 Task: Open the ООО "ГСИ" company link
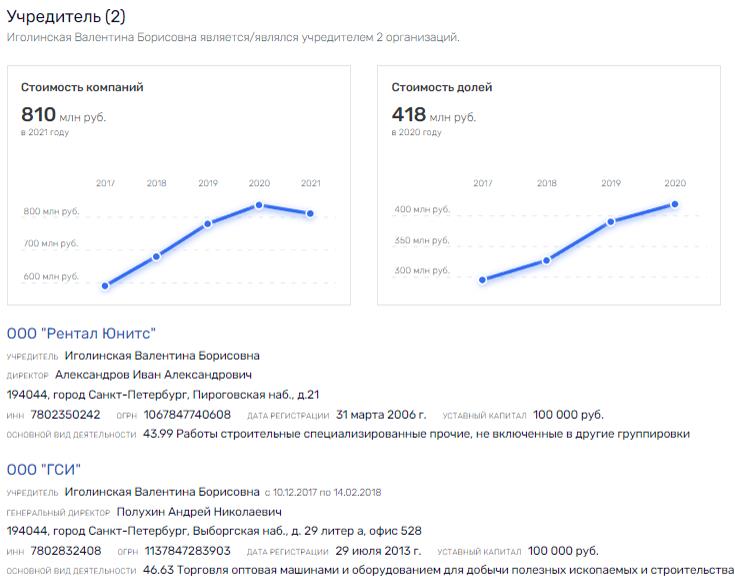tap(44, 469)
